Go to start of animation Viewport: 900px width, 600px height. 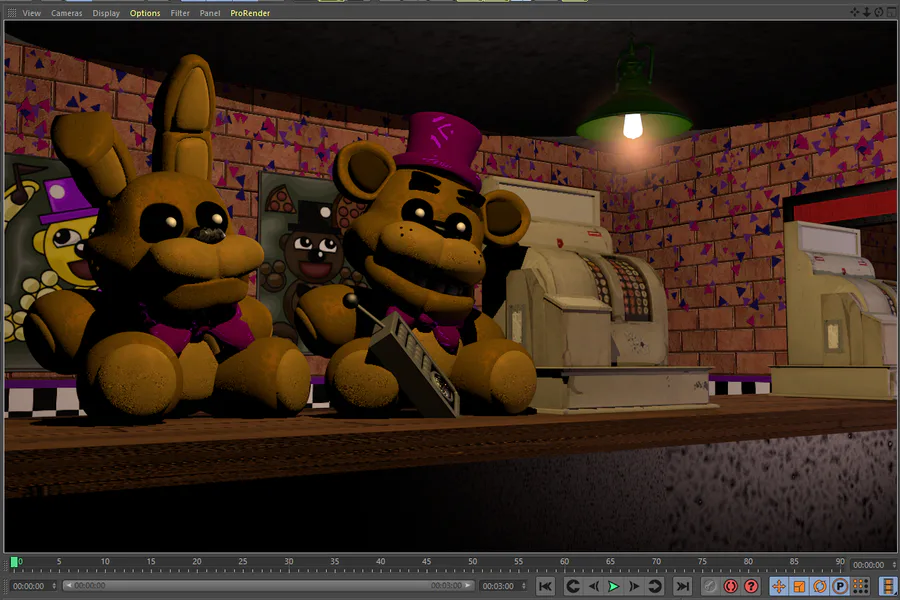(545, 586)
